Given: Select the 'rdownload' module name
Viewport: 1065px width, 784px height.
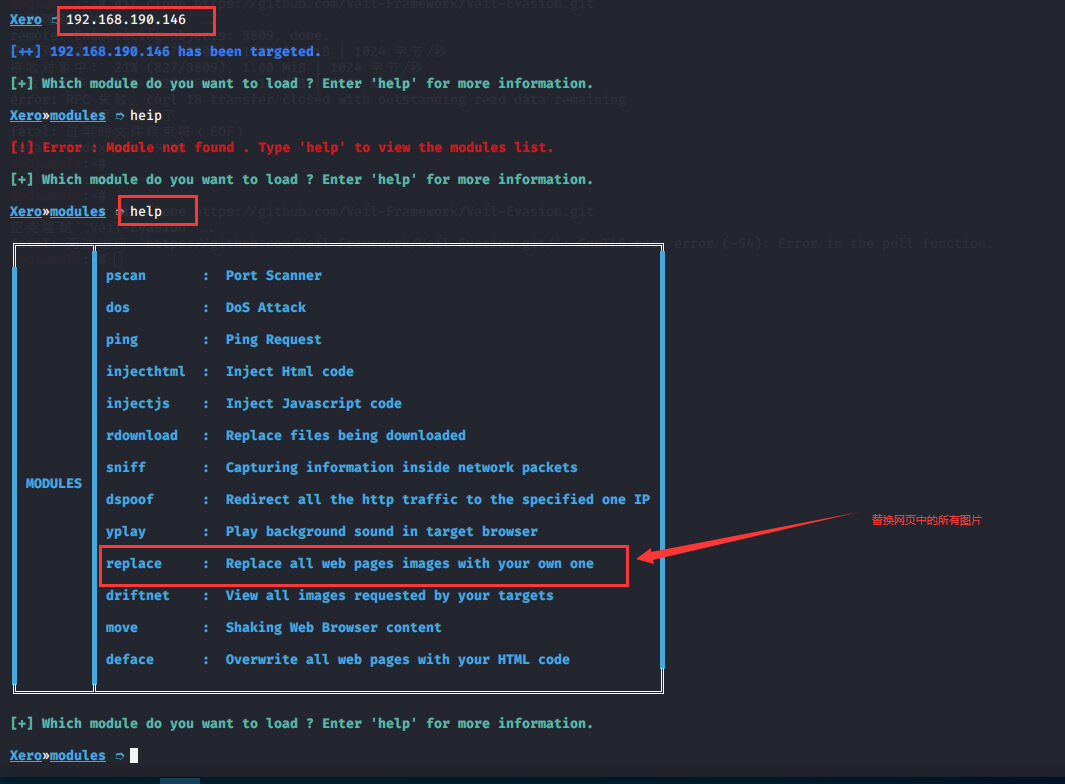Looking at the screenshot, I should coord(141,435).
